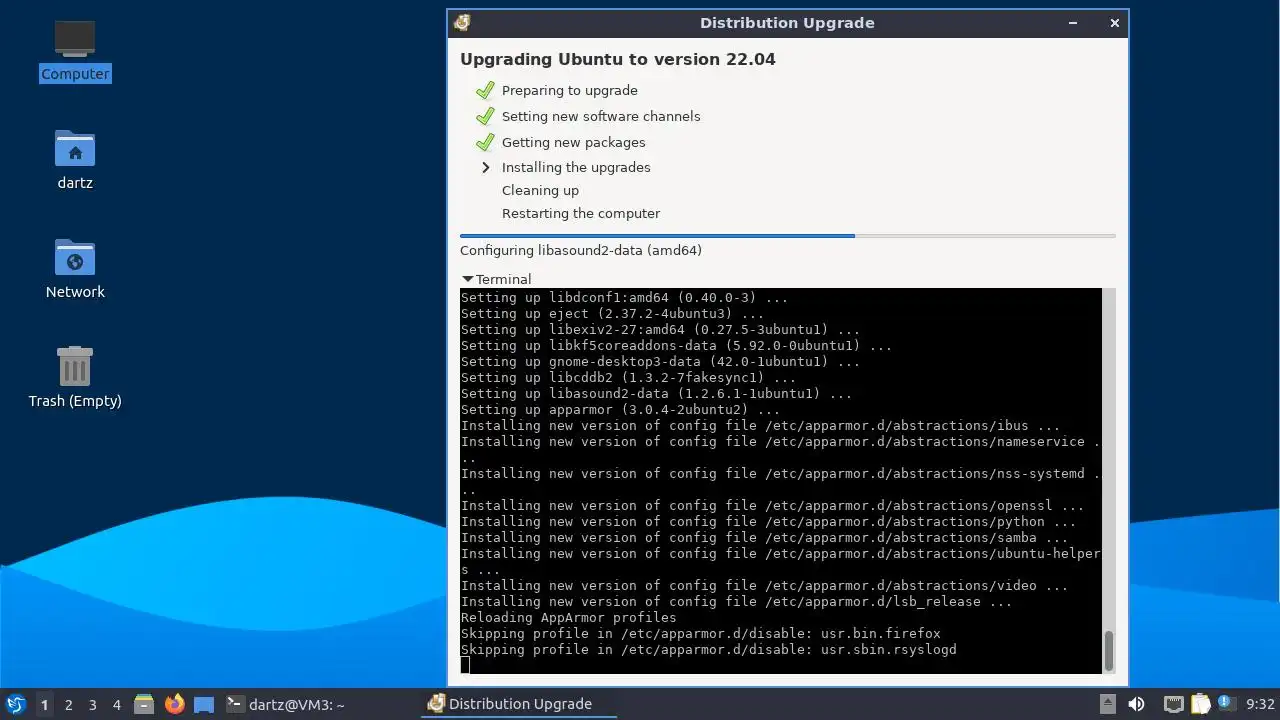Minimize the Distribution Upgrade window

1074,23
